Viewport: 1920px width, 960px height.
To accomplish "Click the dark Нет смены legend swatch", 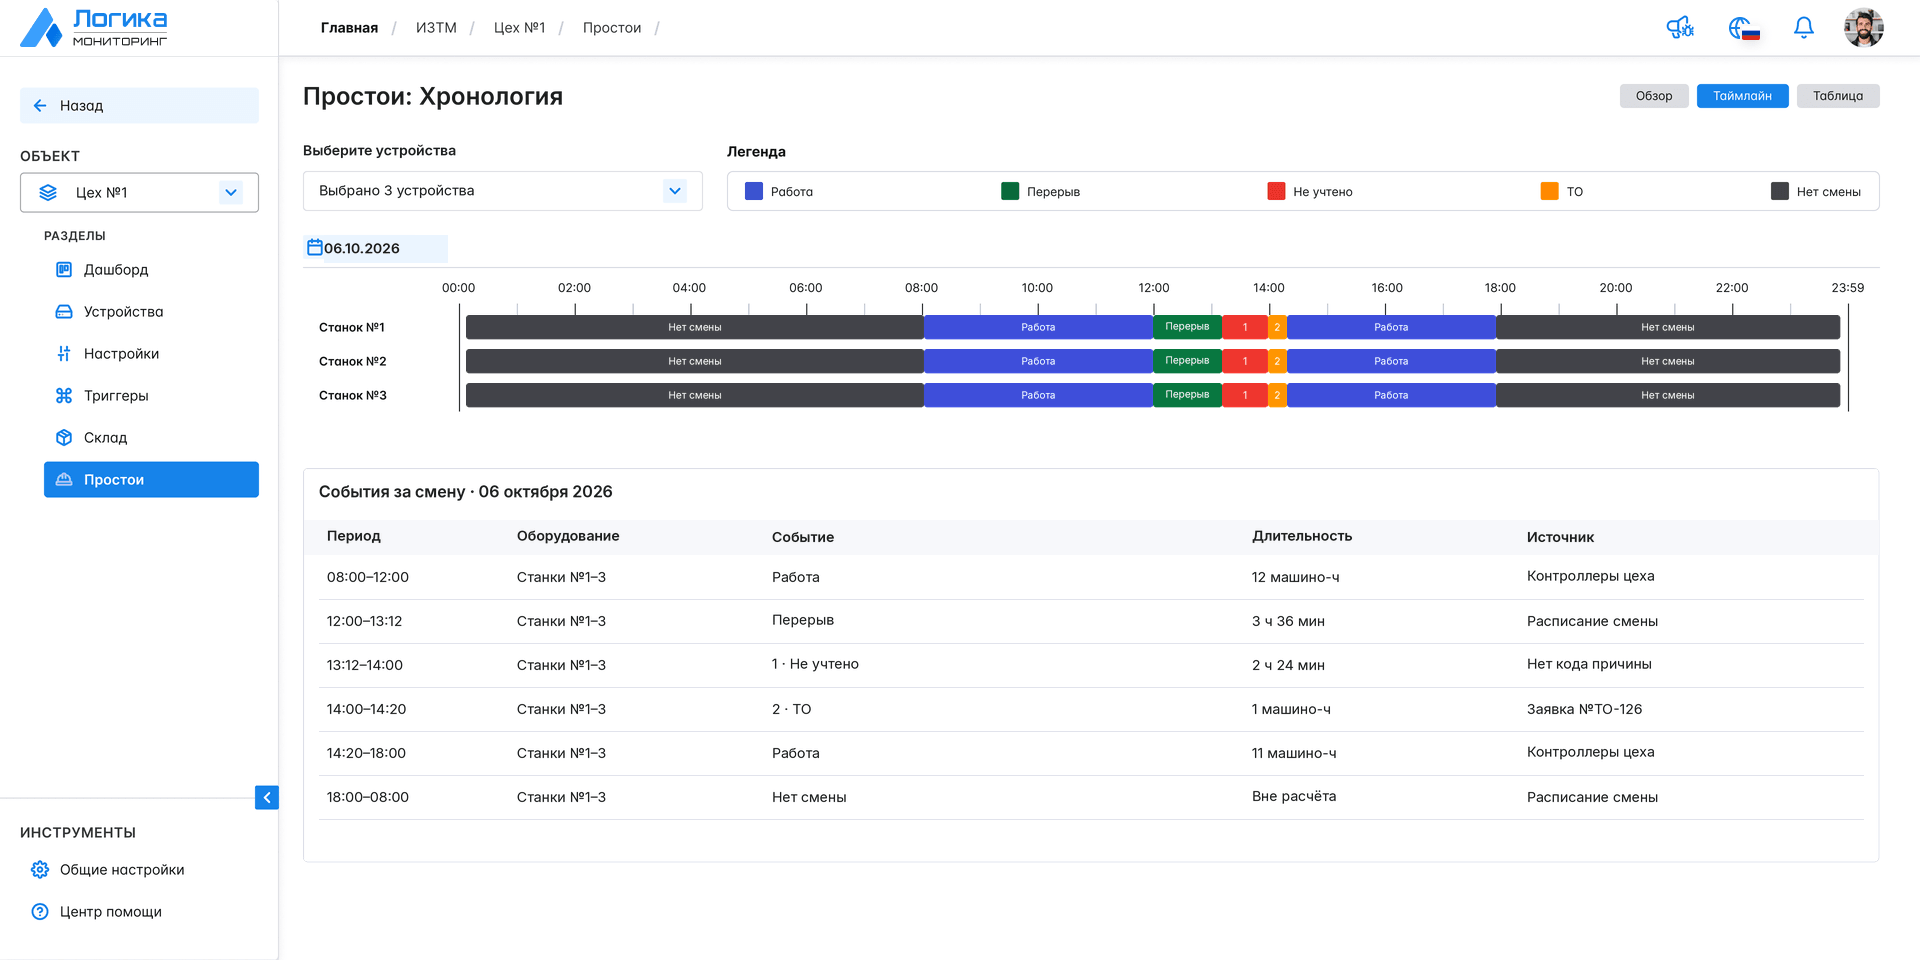I will click(x=1780, y=191).
